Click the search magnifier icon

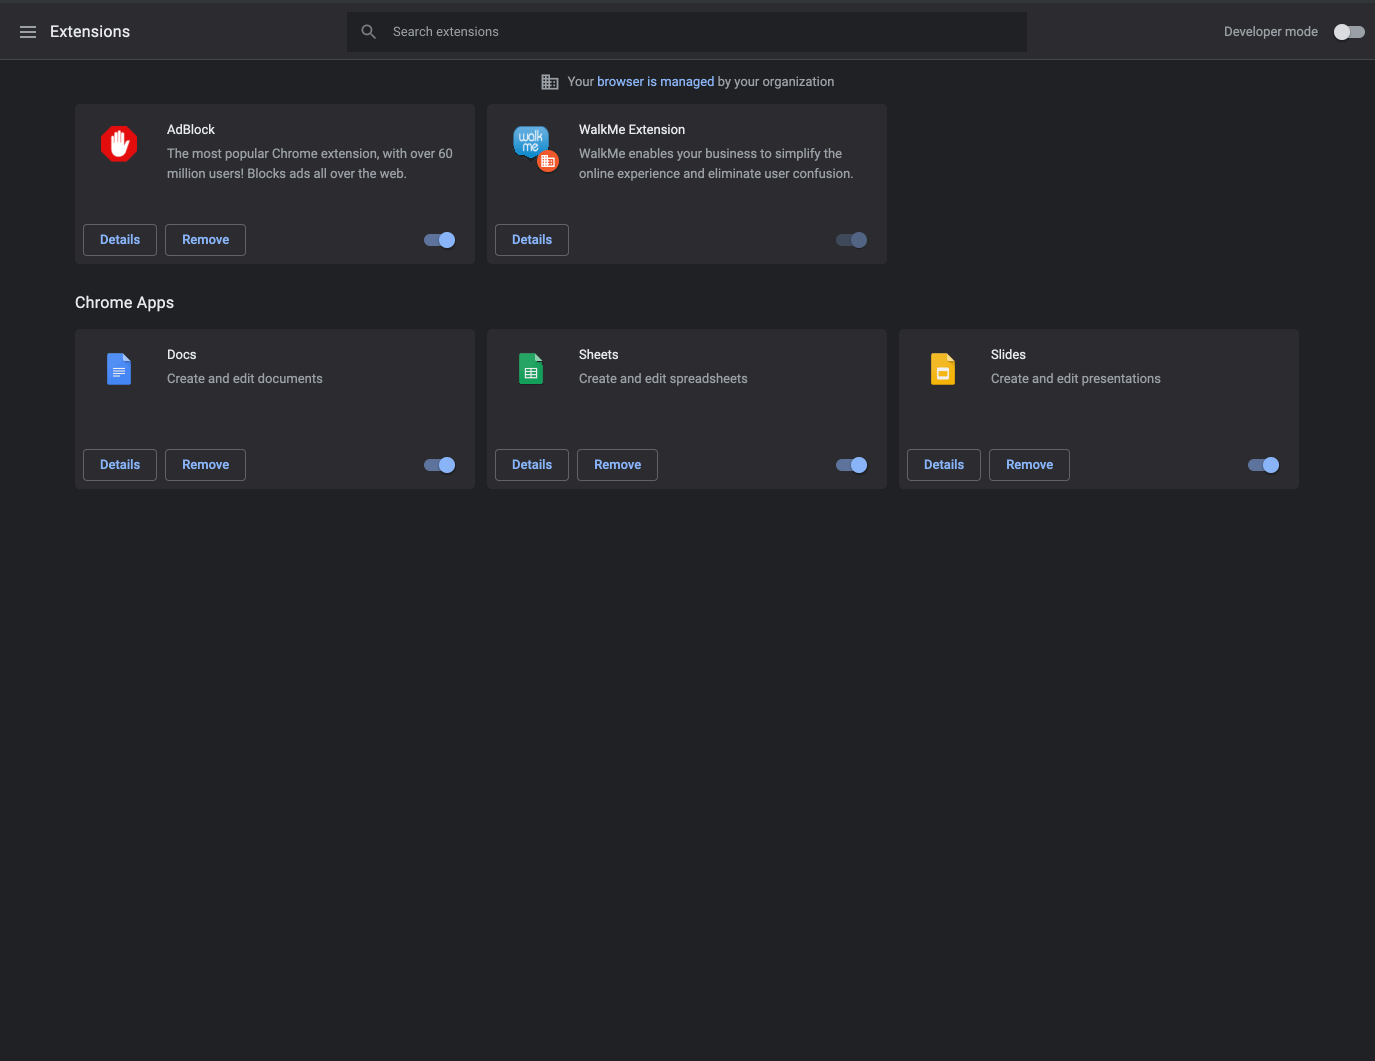coord(369,32)
